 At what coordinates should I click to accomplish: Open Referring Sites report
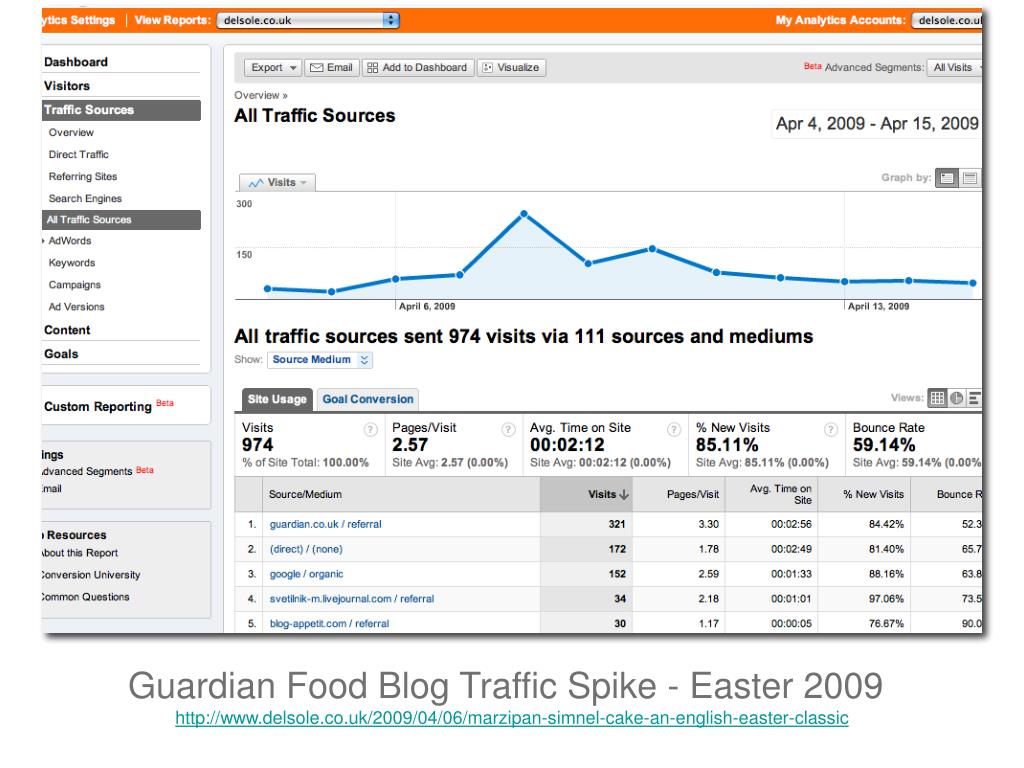click(x=83, y=176)
